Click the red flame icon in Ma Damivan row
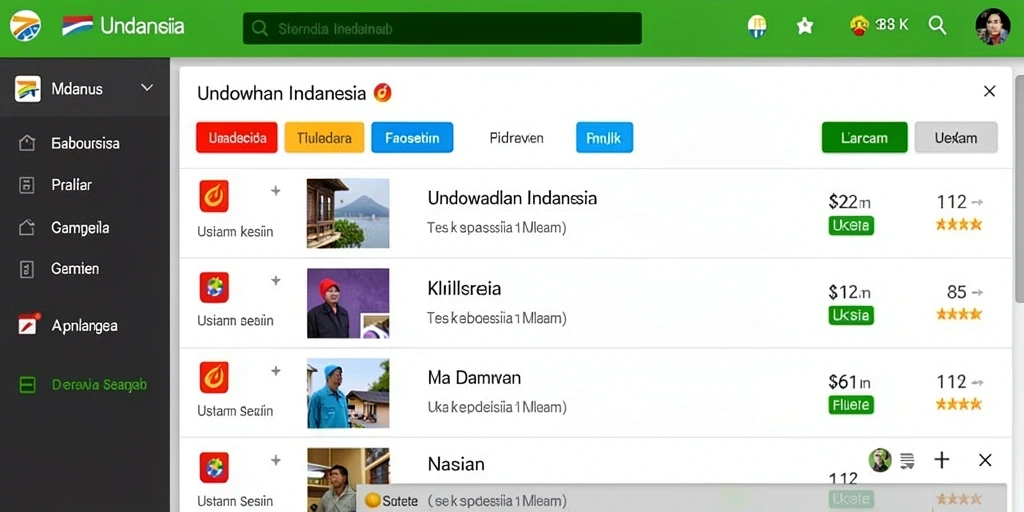 (x=214, y=377)
